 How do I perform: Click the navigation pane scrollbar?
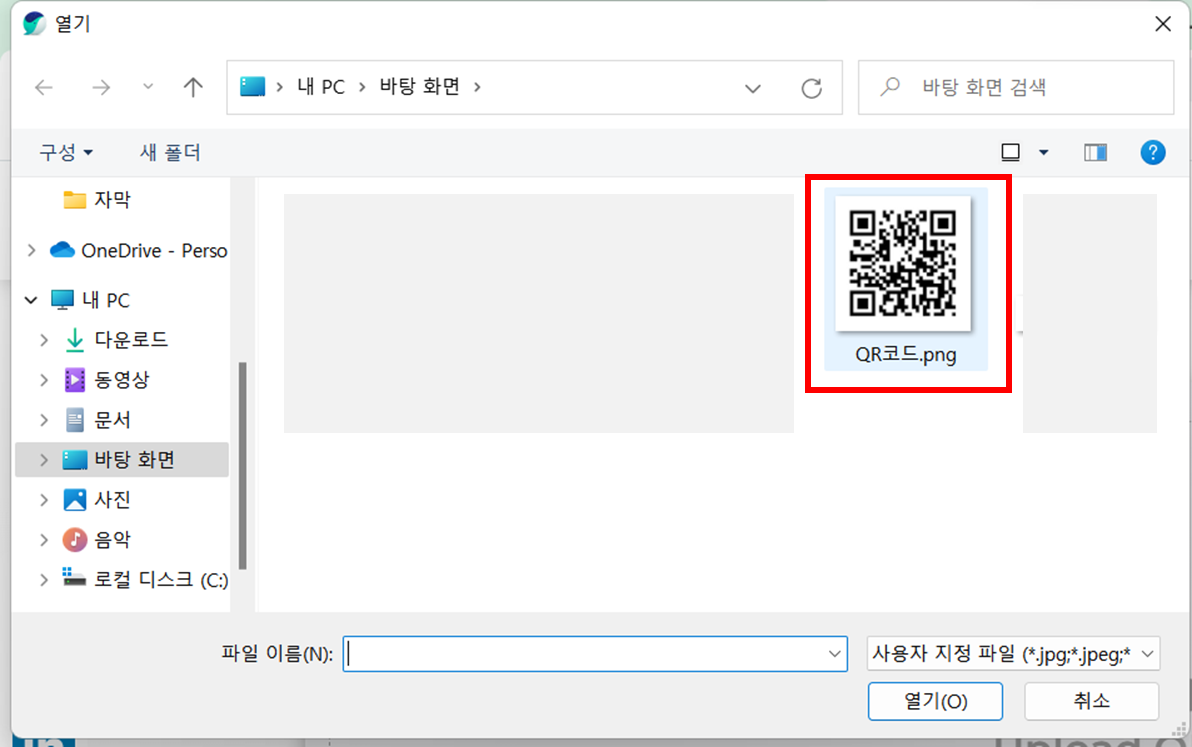click(x=243, y=465)
